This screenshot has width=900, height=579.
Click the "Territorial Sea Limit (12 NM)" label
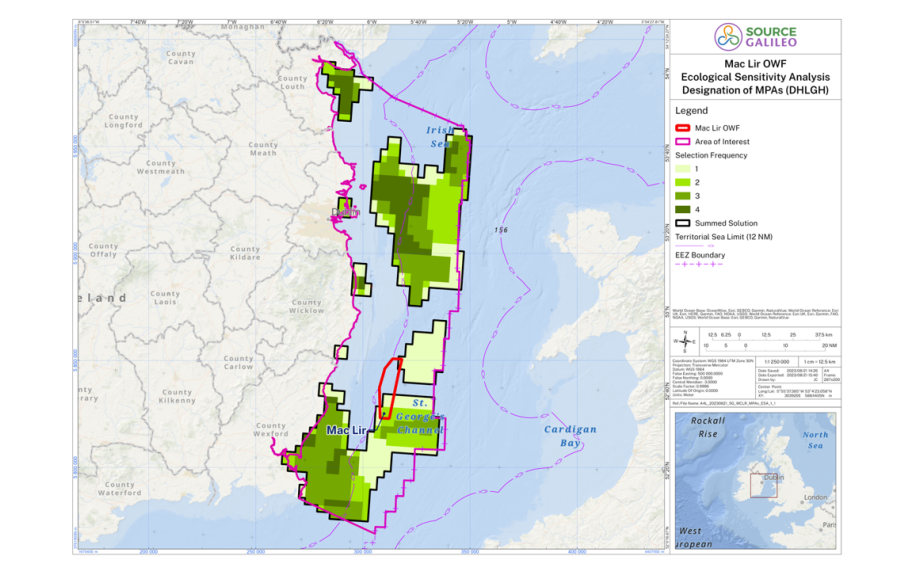tap(724, 237)
